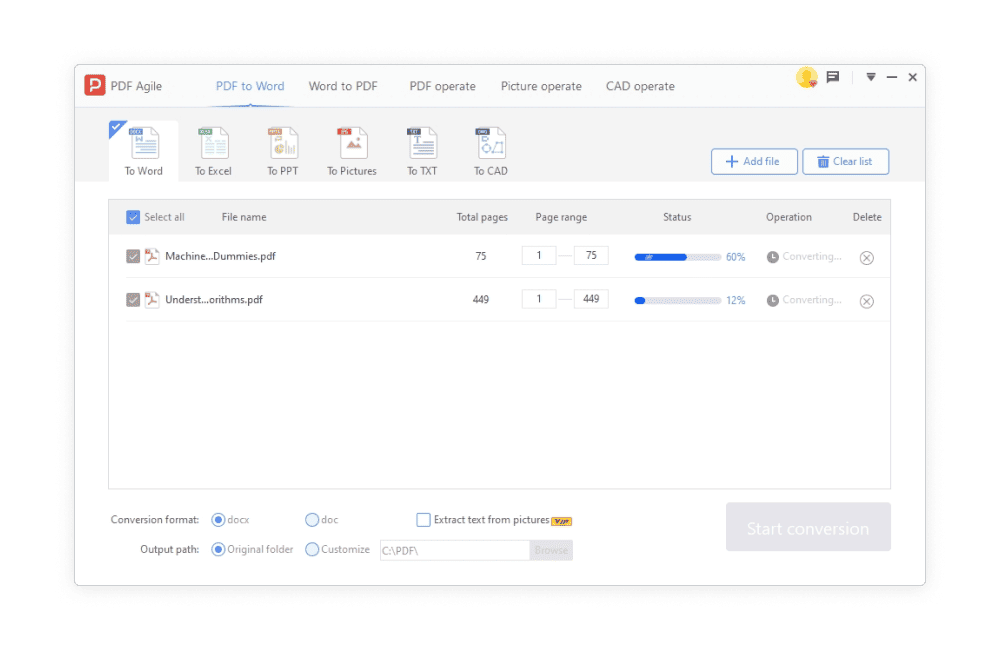The width and height of the screenshot is (1000, 650).
Task: Toggle the Select all checkbox
Action: (133, 217)
